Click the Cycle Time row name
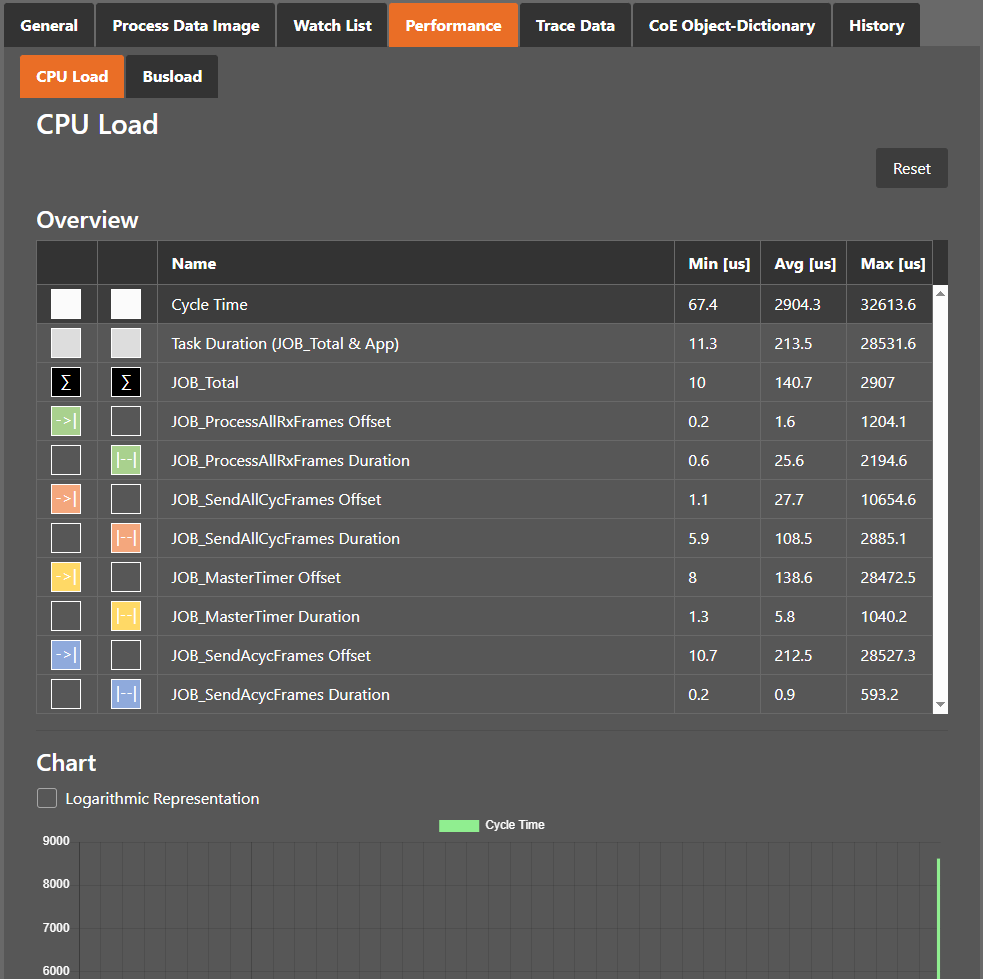This screenshot has width=983, height=979. pyautogui.click(x=209, y=305)
